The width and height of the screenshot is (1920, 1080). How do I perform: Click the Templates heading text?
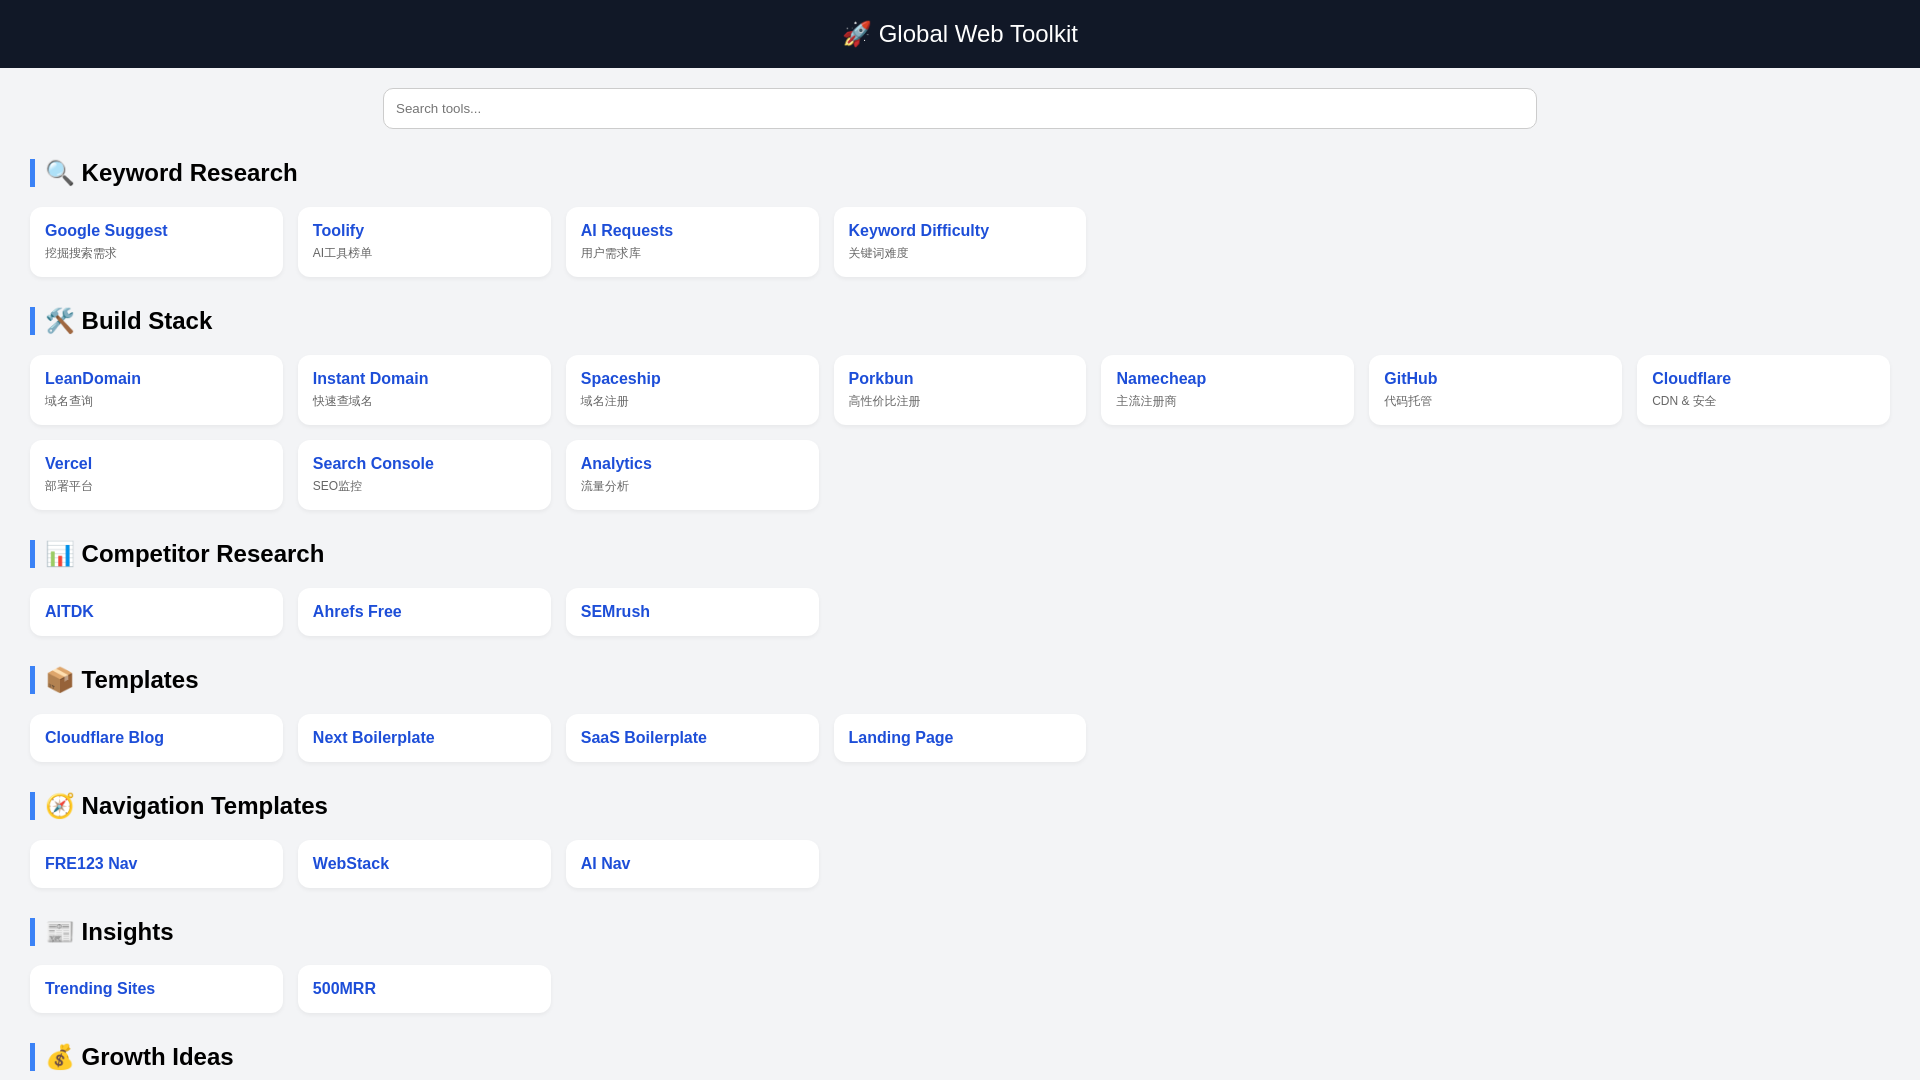click(140, 680)
